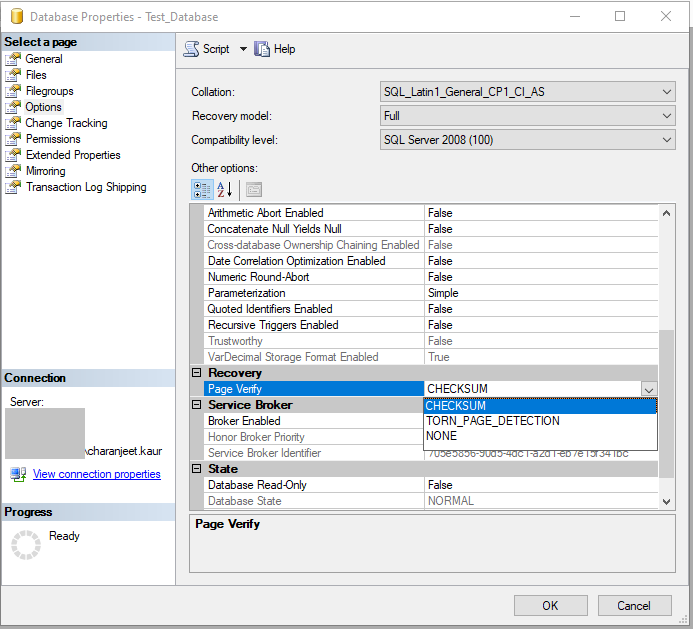Click the Database Properties title bar icon
Viewport: 693px width, 629px height.
coord(17,16)
